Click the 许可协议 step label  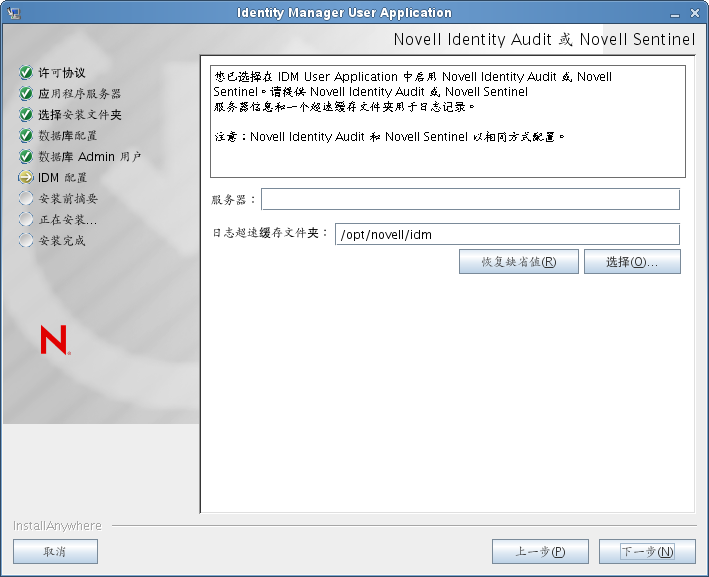[62, 73]
